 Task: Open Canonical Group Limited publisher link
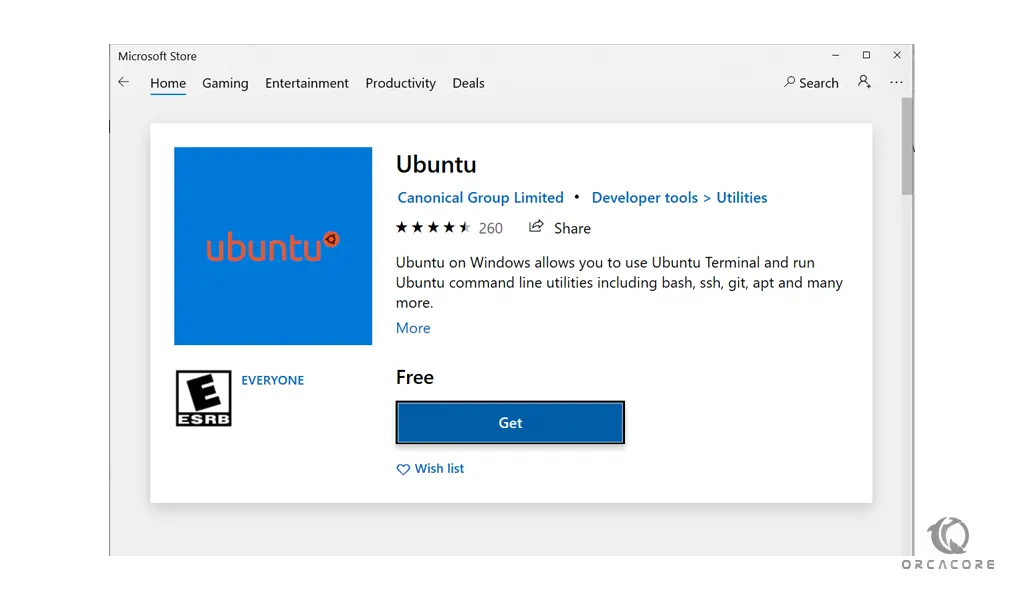point(481,197)
